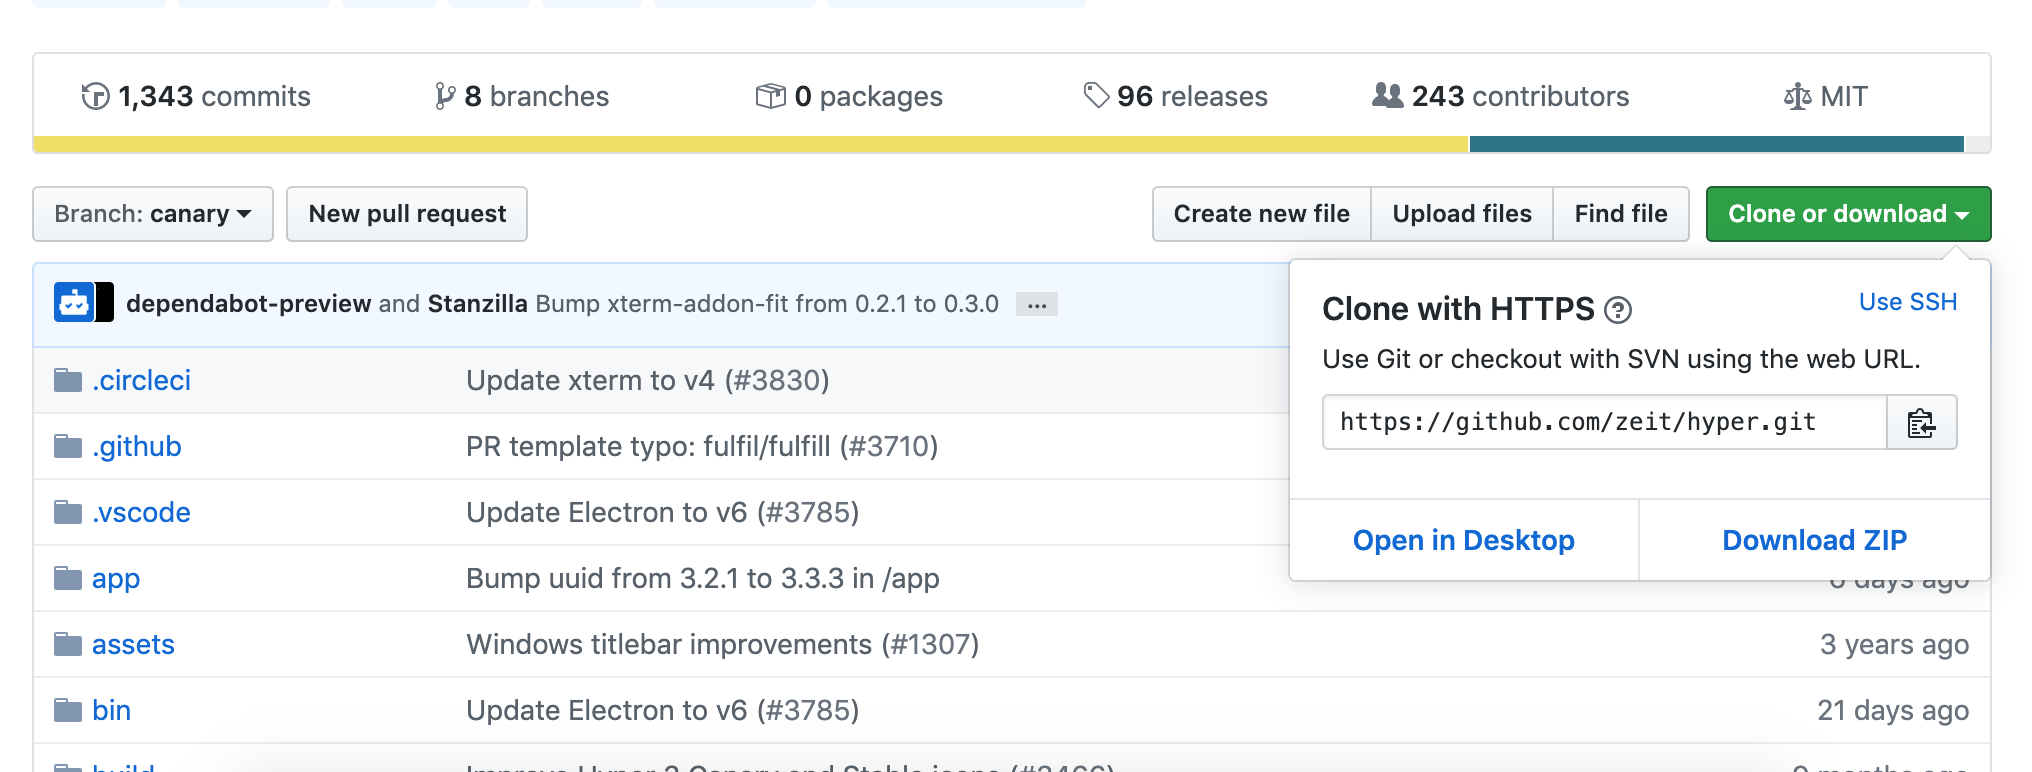Open commit Windows titlebar improvements (#1307)
The width and height of the screenshot is (2032, 772).
[x=723, y=644]
